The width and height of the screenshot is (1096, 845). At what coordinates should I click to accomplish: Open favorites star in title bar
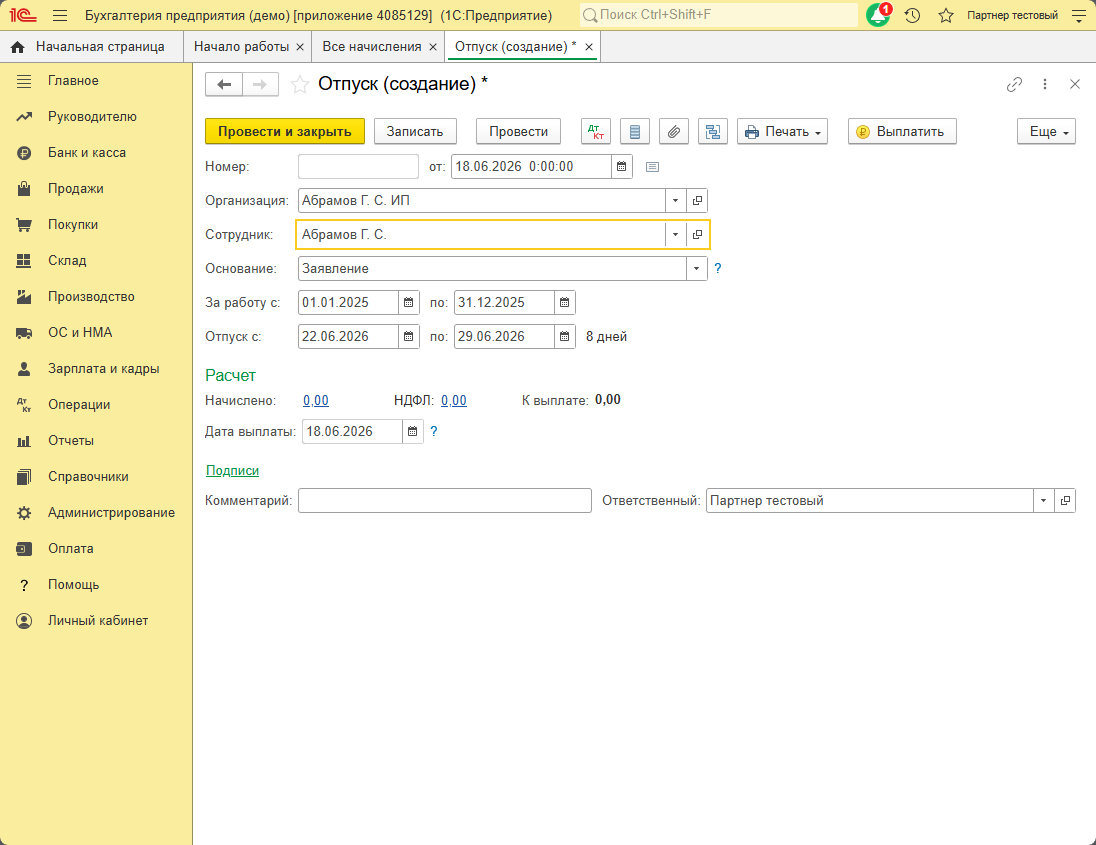point(946,15)
